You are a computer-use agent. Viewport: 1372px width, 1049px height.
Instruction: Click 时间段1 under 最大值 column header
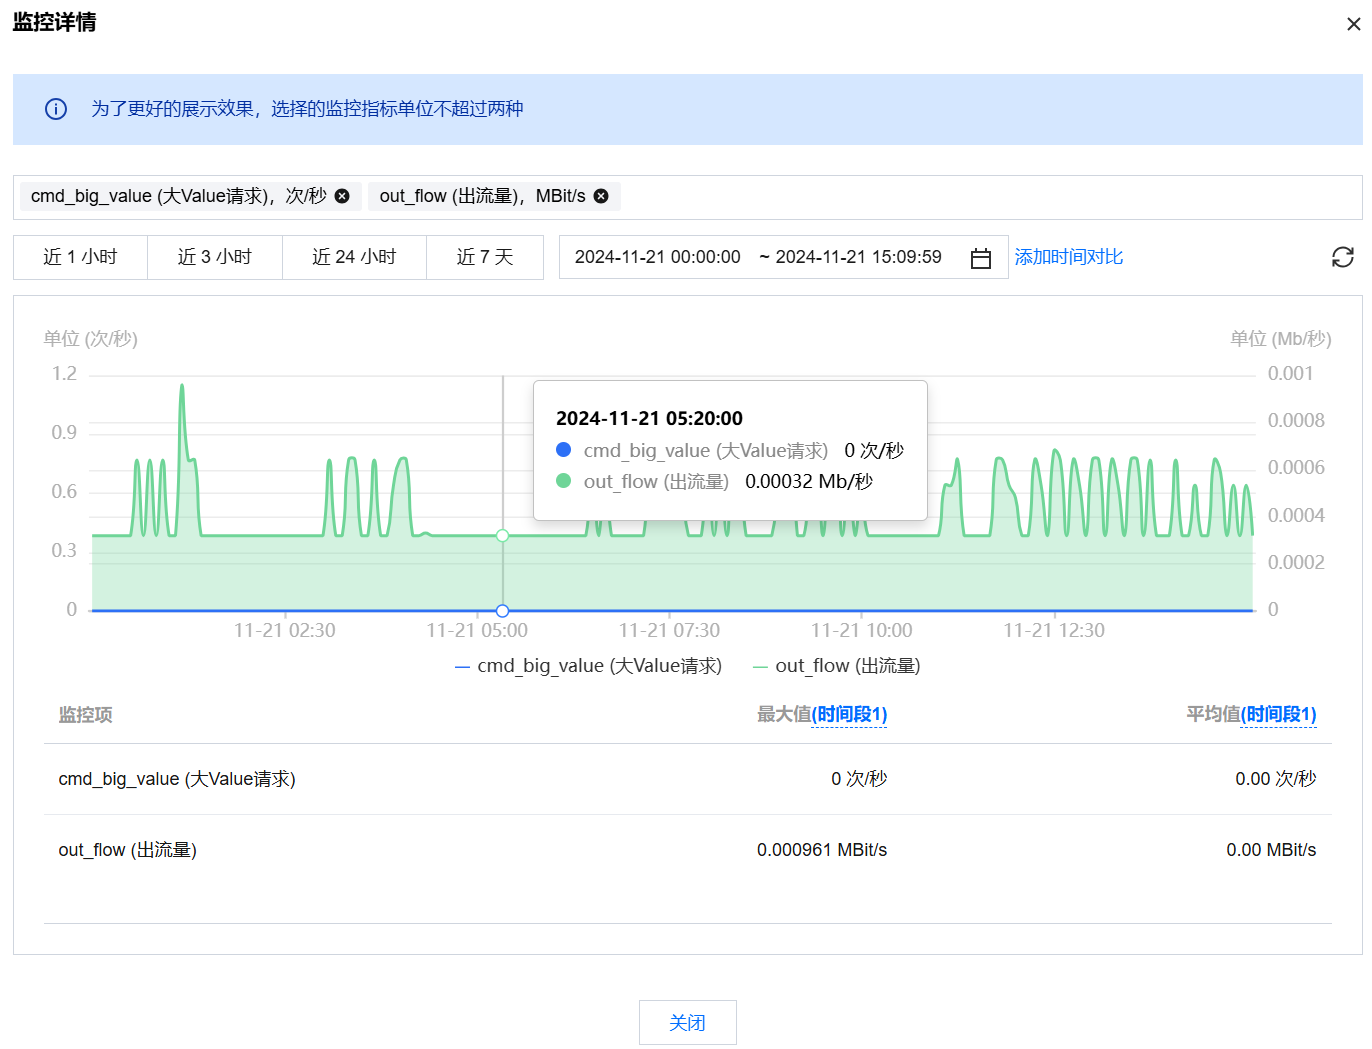point(849,714)
